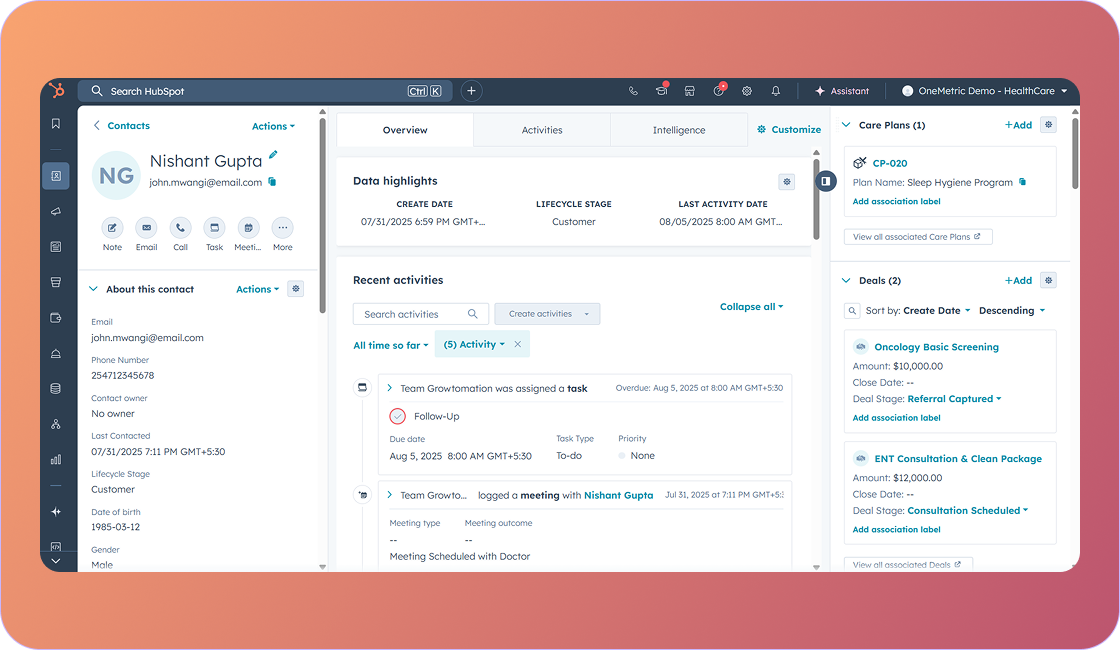Open the calling icon in the top navigation
Screen dimensions: 1120x650
pos(632,91)
